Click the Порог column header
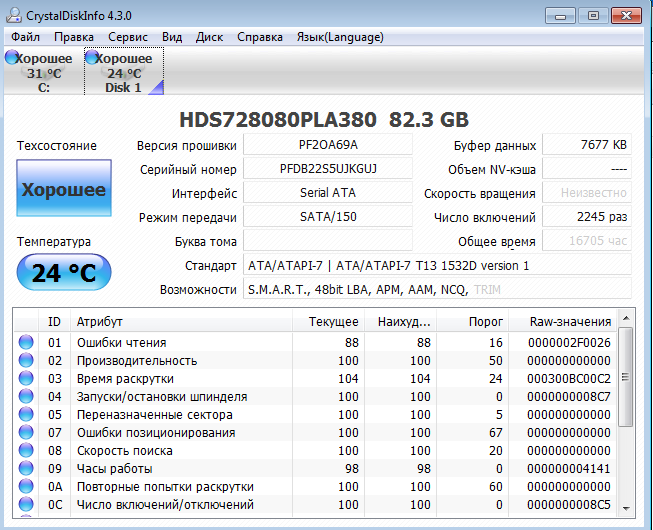The image size is (653, 530). pyautogui.click(x=472, y=321)
